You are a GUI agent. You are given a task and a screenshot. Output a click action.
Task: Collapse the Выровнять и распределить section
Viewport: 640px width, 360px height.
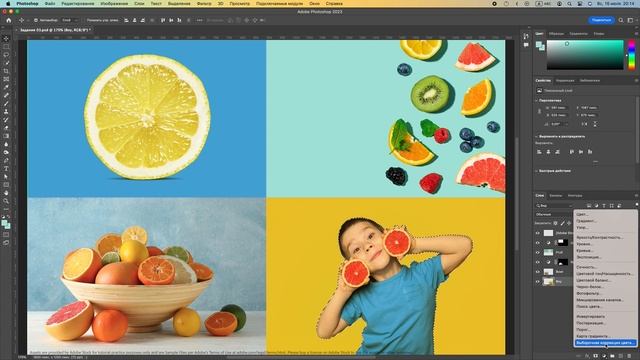click(536, 136)
